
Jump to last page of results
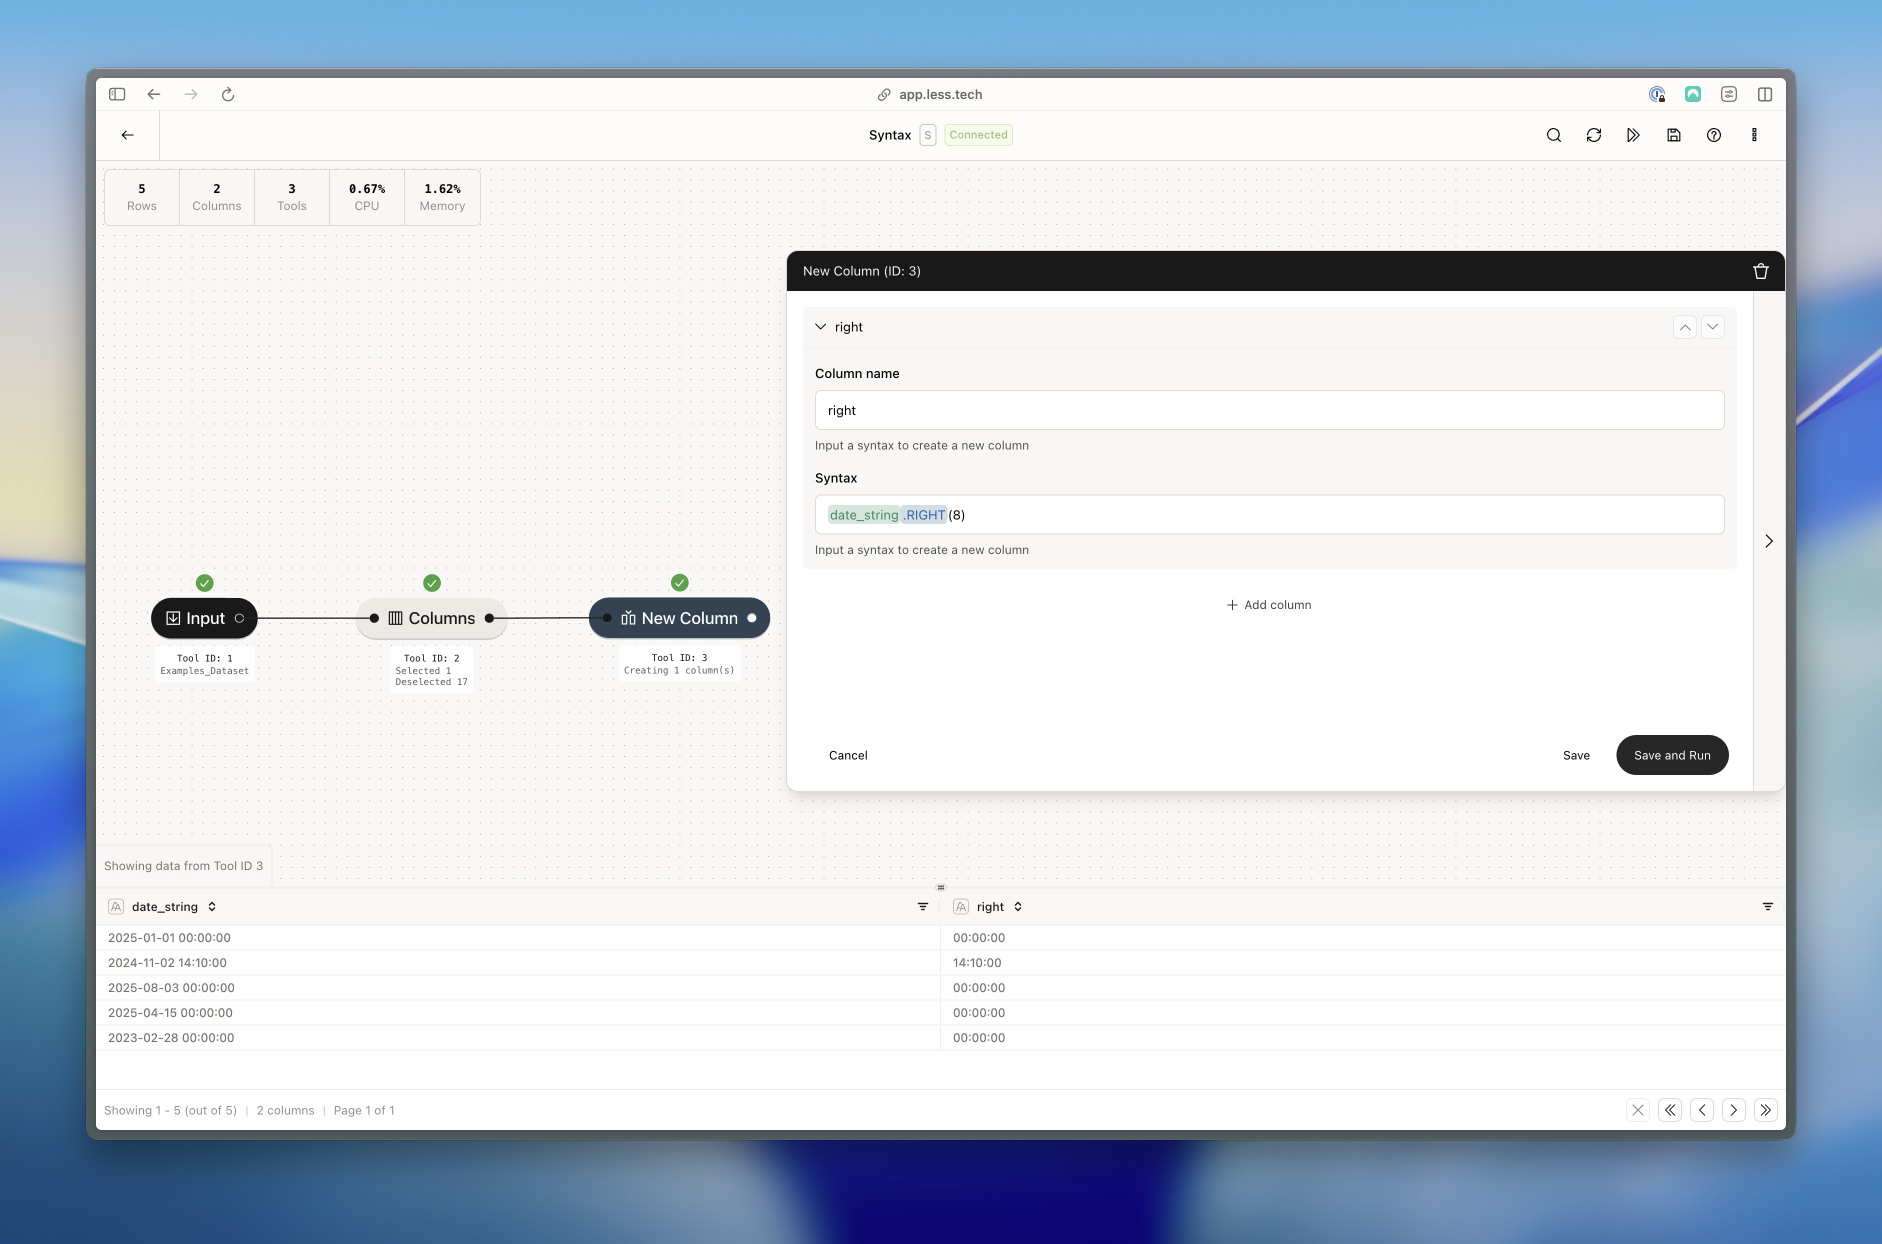1766,1110
